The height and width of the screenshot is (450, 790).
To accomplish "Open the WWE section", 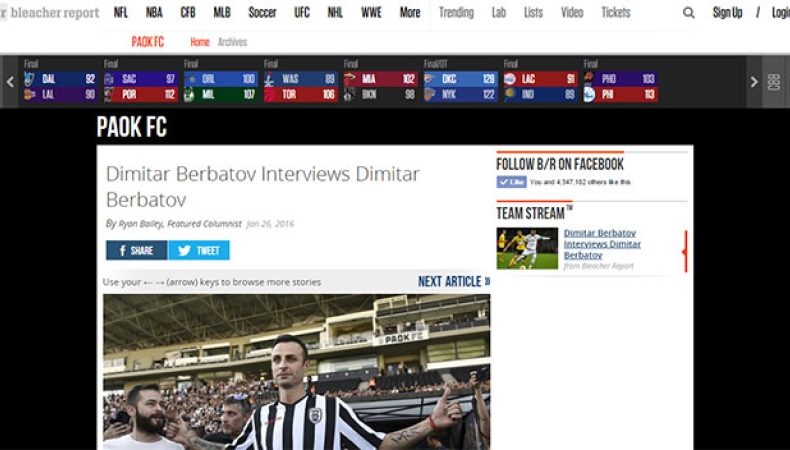I will [x=371, y=13].
